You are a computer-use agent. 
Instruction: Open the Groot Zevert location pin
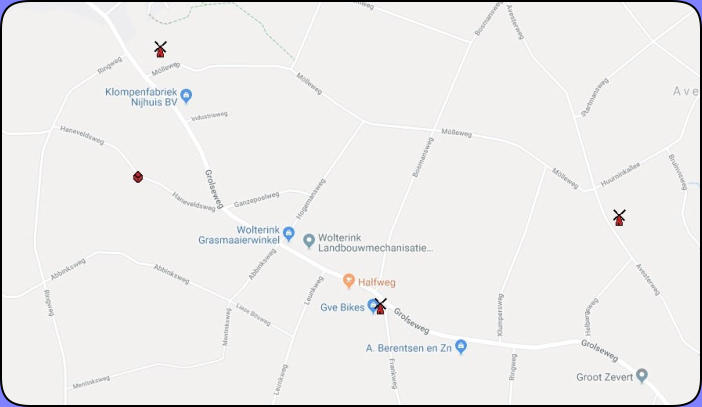click(x=642, y=375)
